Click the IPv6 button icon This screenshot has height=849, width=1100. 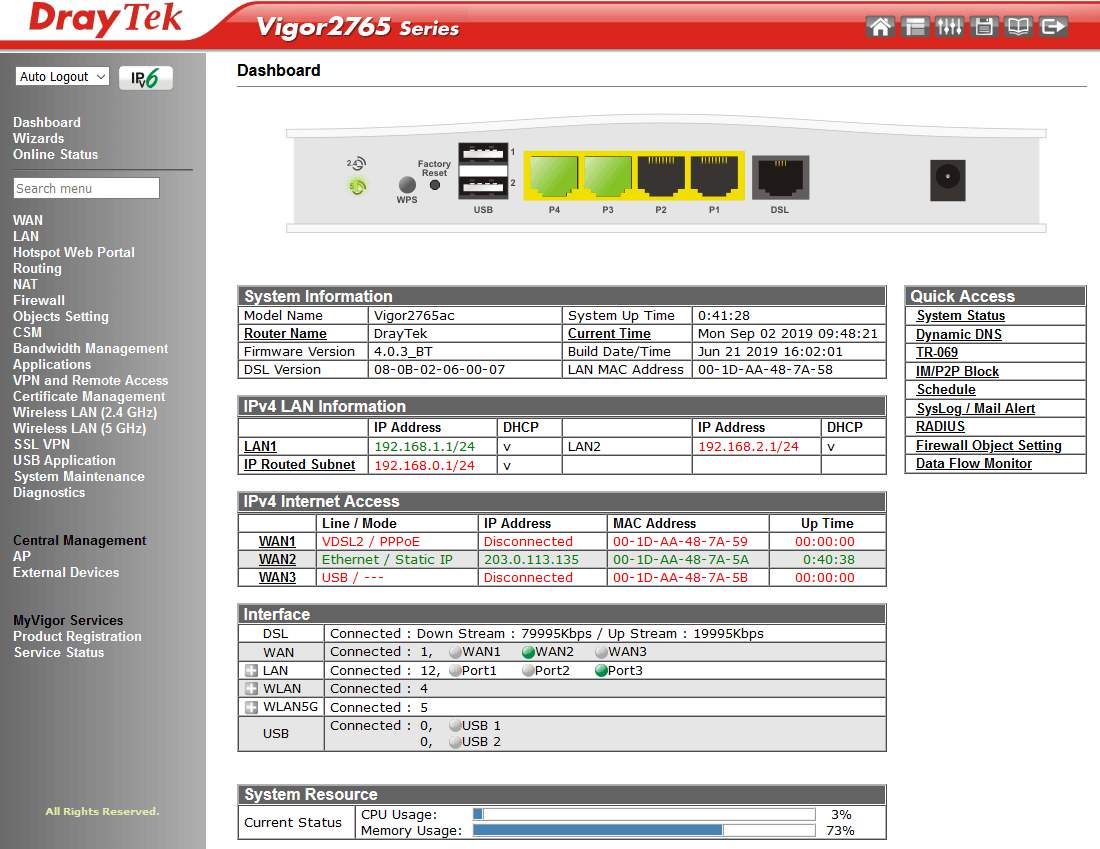point(145,78)
